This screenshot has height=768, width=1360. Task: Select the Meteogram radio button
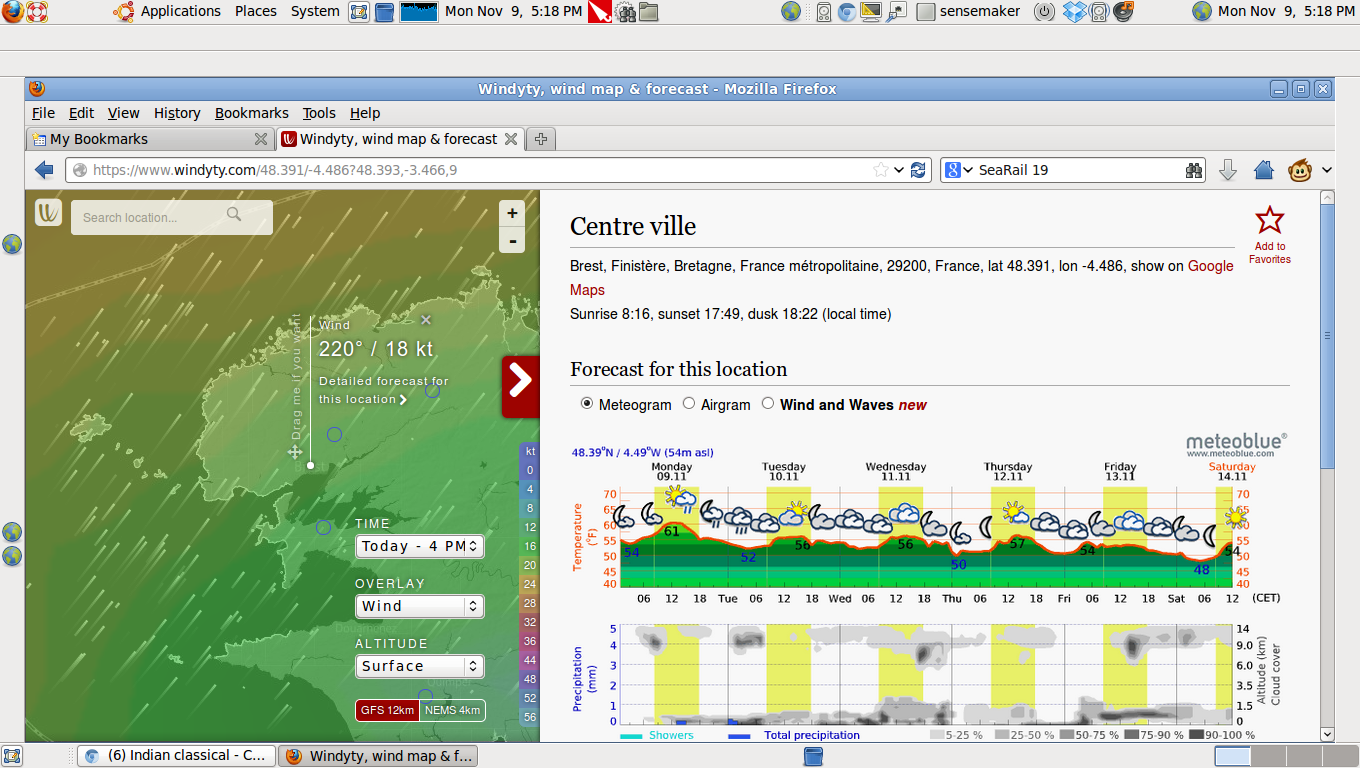click(587, 404)
